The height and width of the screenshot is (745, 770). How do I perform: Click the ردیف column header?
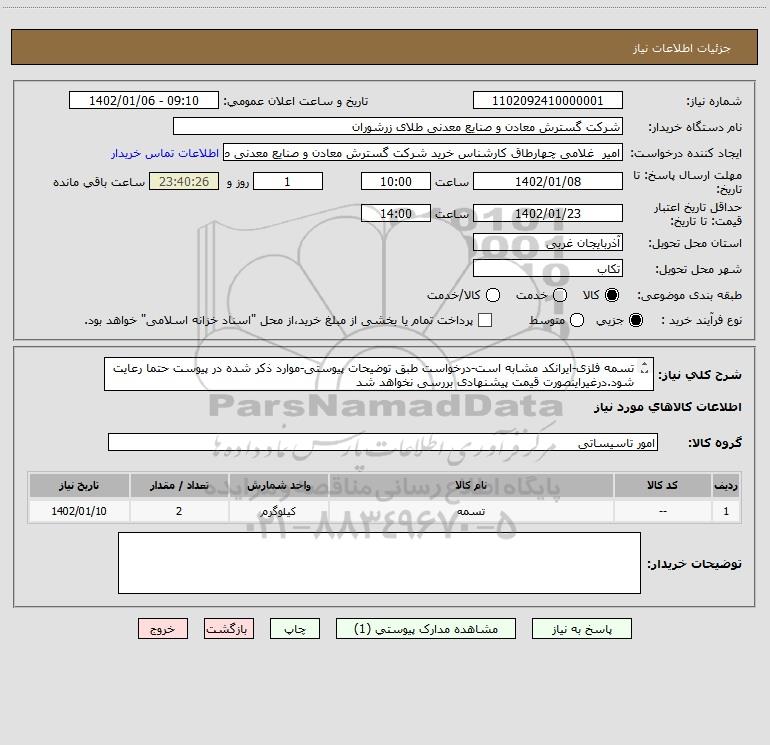point(726,485)
